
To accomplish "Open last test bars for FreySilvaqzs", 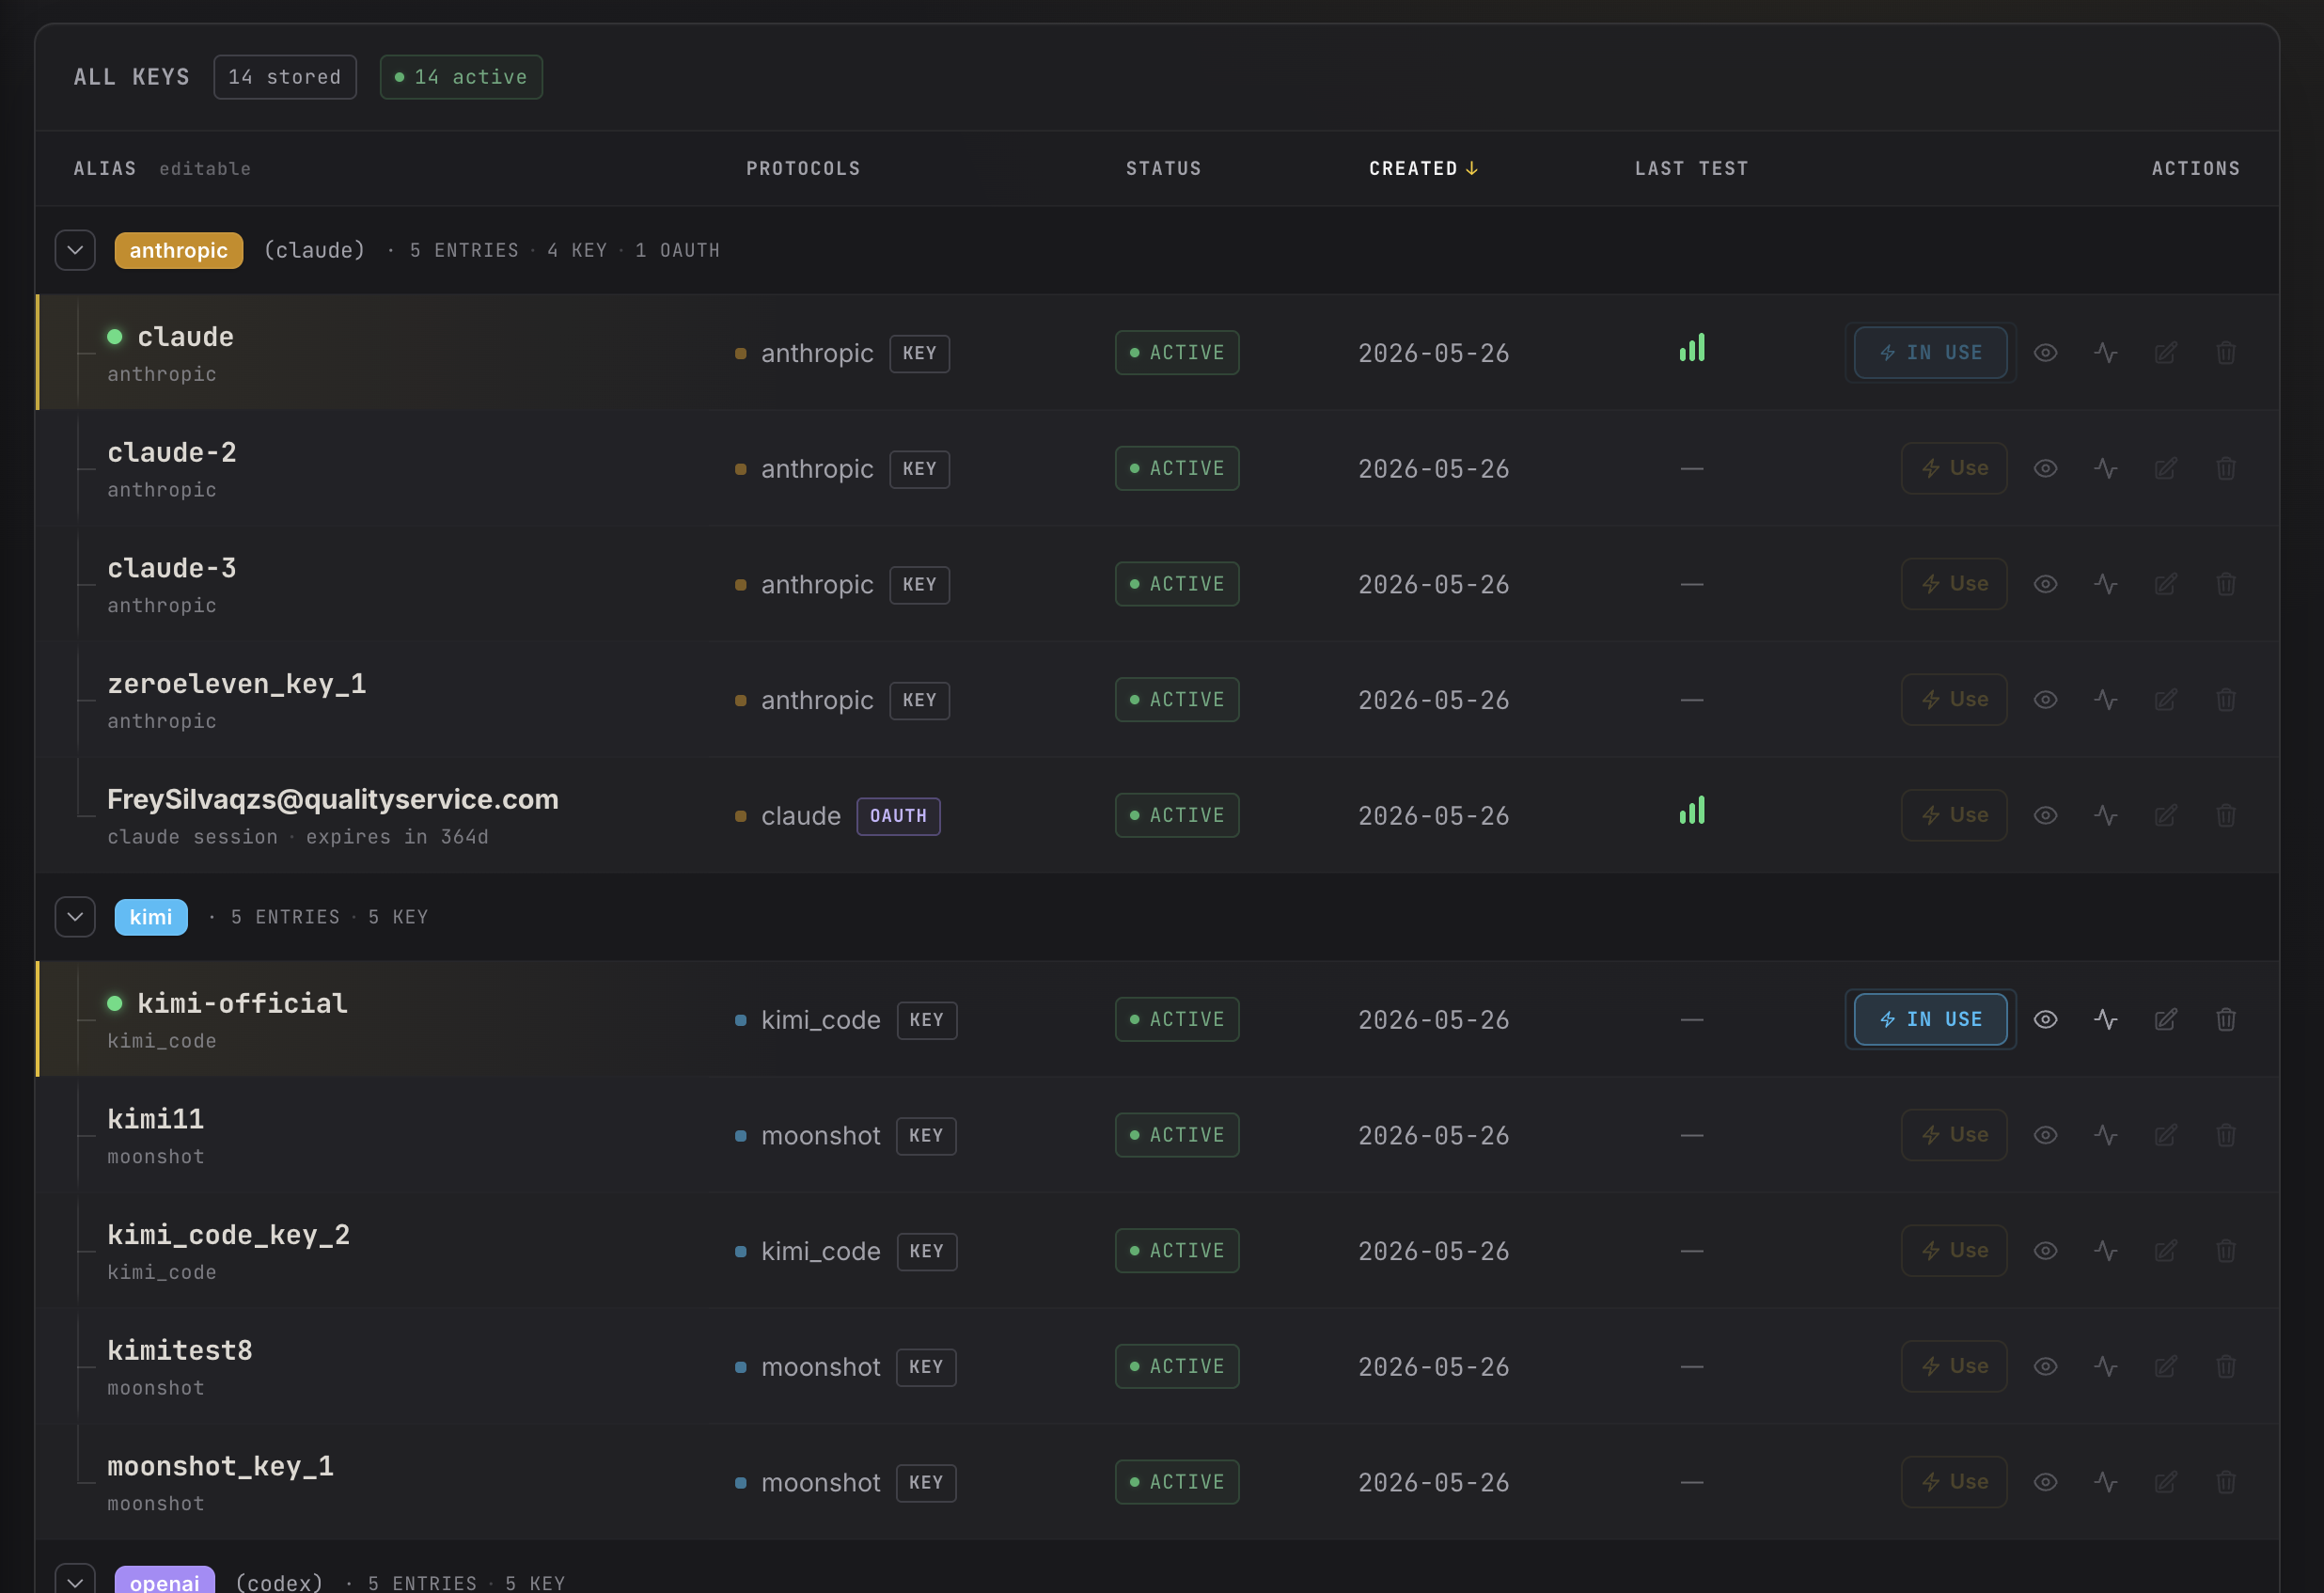I will click(1691, 811).
